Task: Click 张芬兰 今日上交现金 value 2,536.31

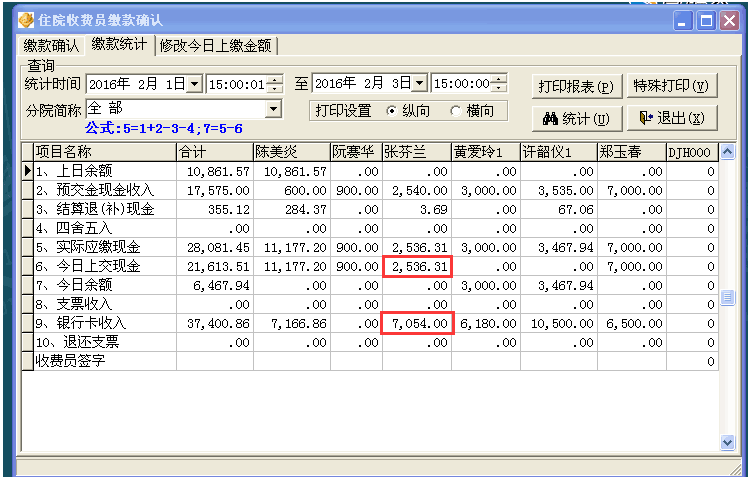Action: point(417,266)
